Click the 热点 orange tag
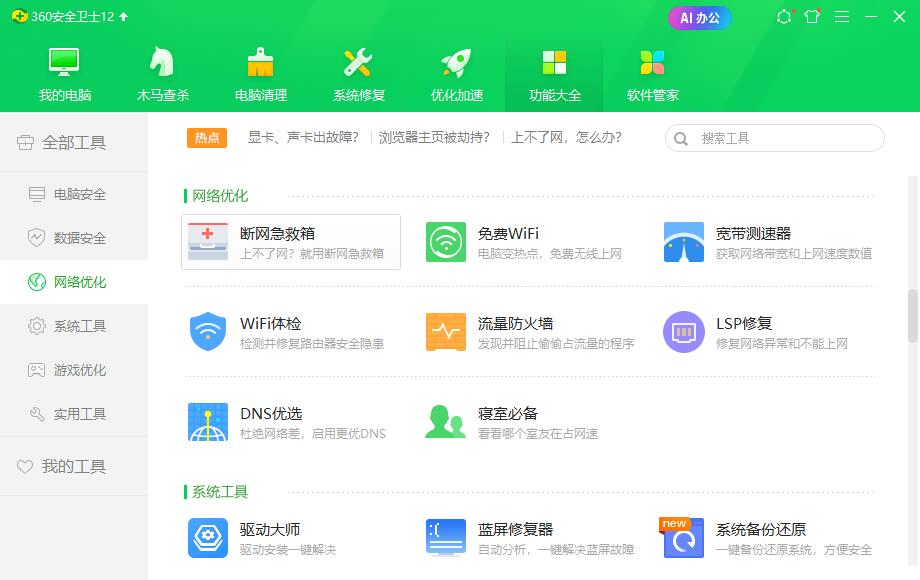 point(207,138)
